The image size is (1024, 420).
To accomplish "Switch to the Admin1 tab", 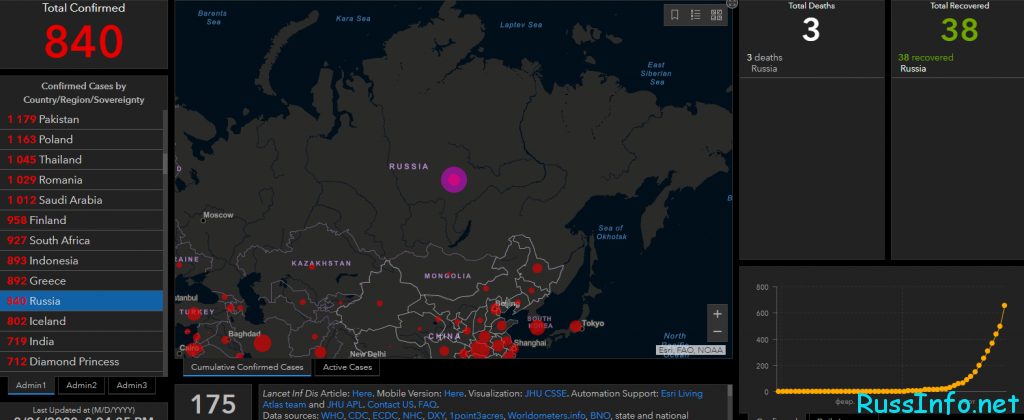I will coord(31,385).
